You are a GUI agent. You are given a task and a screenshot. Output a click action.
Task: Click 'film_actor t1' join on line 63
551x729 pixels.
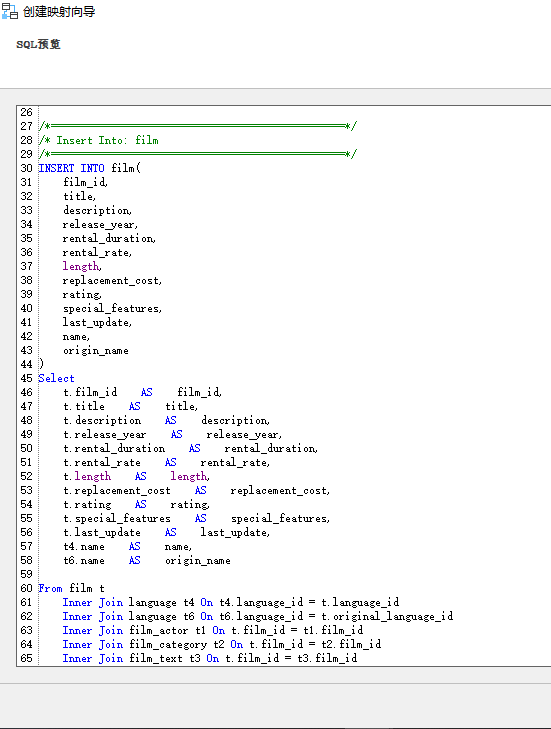coord(167,630)
